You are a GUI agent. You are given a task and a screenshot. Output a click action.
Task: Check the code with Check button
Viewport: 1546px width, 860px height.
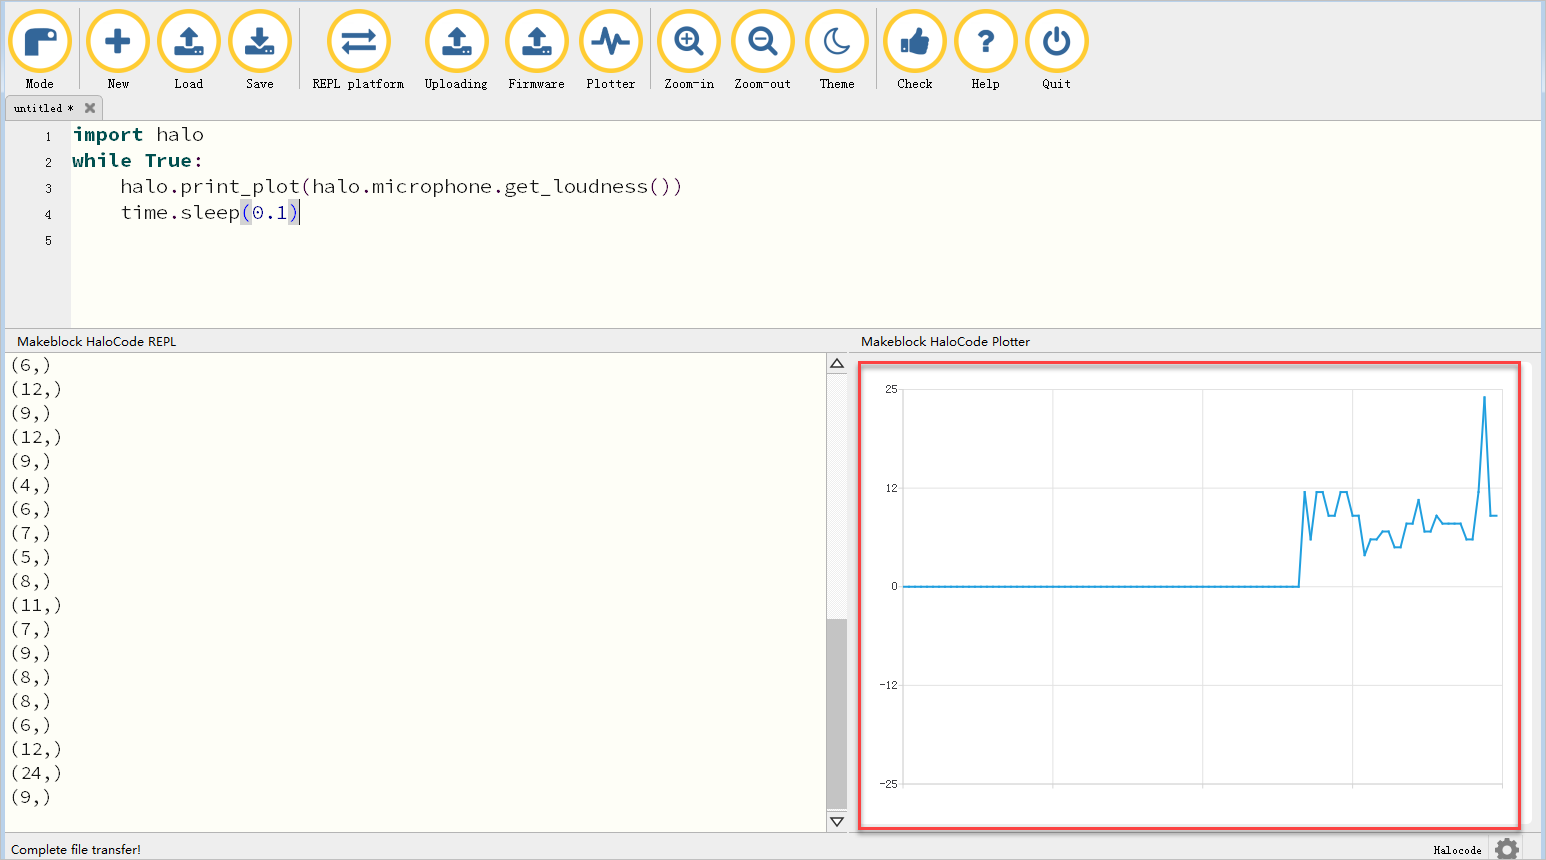(915, 42)
